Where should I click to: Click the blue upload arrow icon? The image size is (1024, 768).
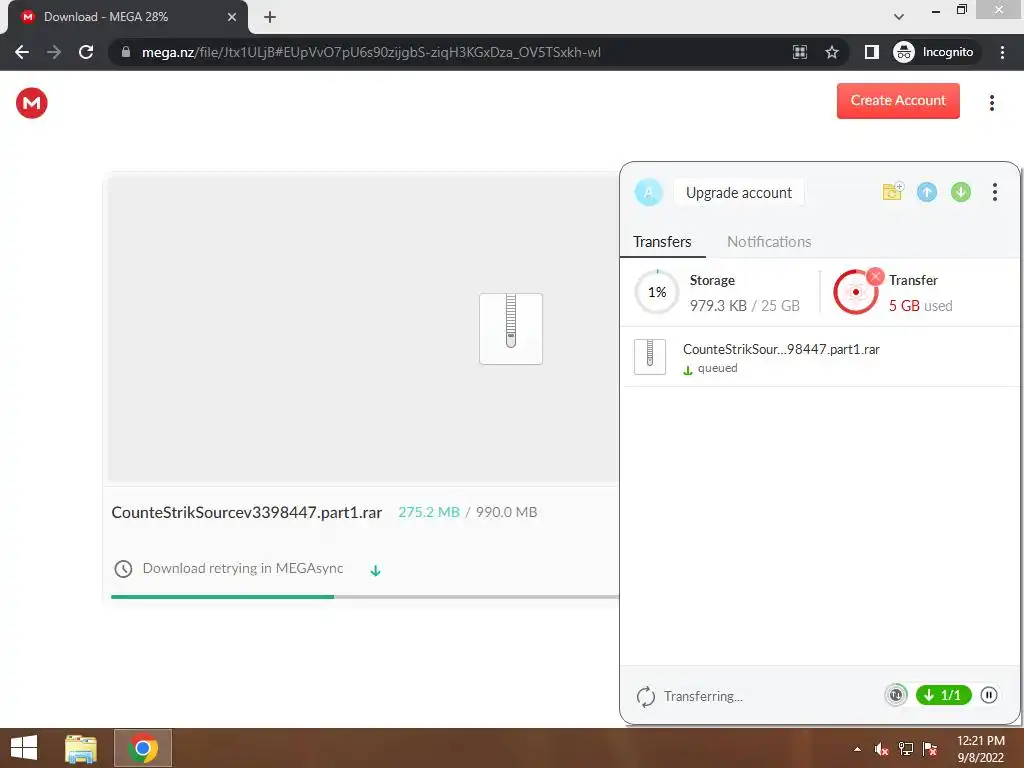pyautogui.click(x=927, y=192)
